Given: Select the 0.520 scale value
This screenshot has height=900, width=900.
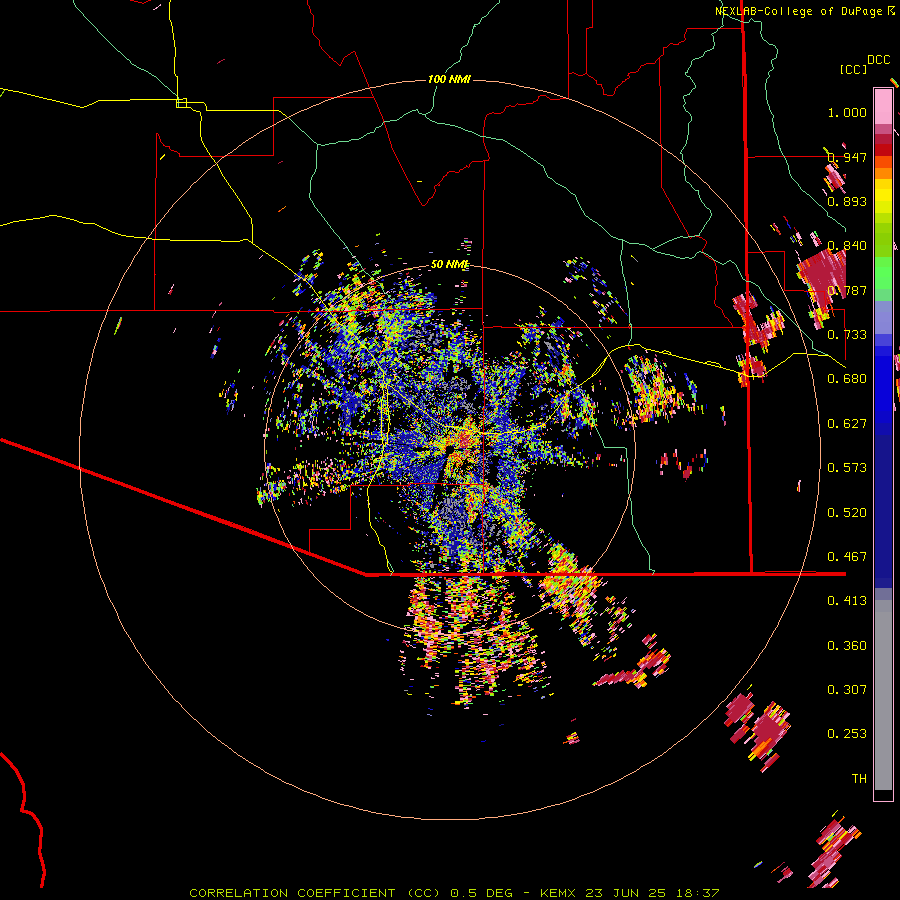Looking at the screenshot, I should 847,513.
